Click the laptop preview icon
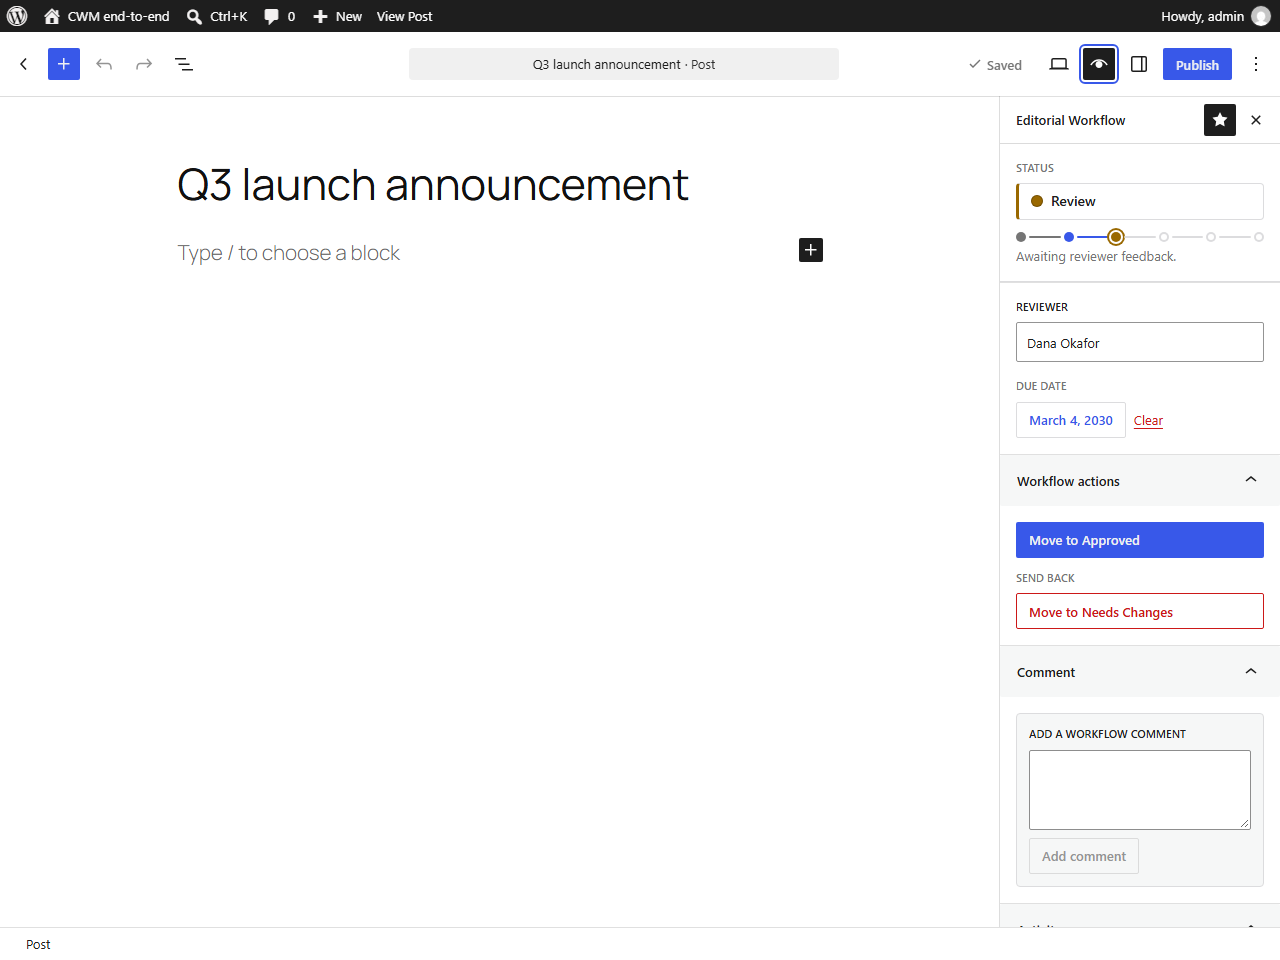The width and height of the screenshot is (1280, 960). coord(1059,64)
